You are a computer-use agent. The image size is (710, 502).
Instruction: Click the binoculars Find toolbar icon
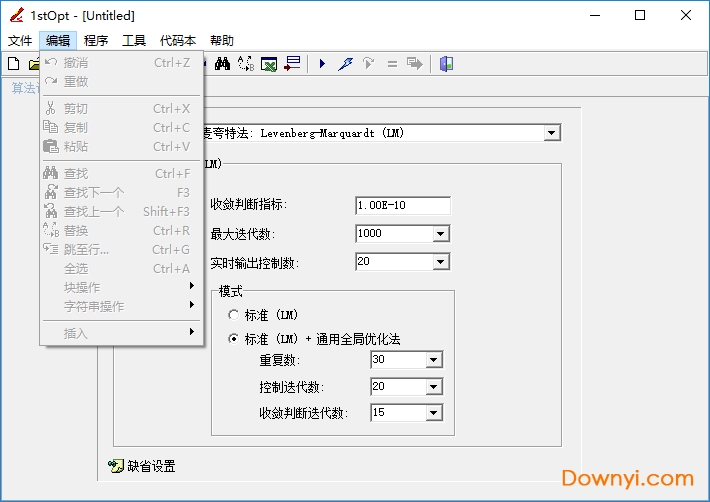pos(222,64)
